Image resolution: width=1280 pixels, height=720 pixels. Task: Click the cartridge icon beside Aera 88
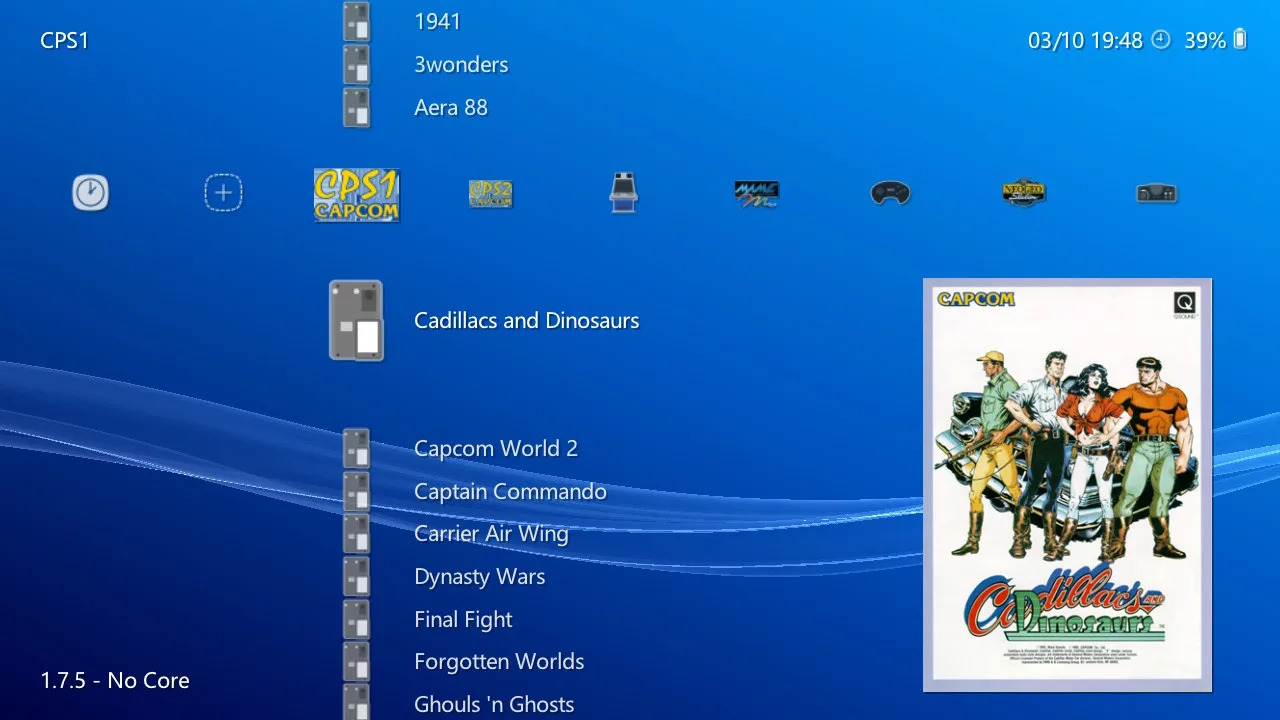point(357,107)
